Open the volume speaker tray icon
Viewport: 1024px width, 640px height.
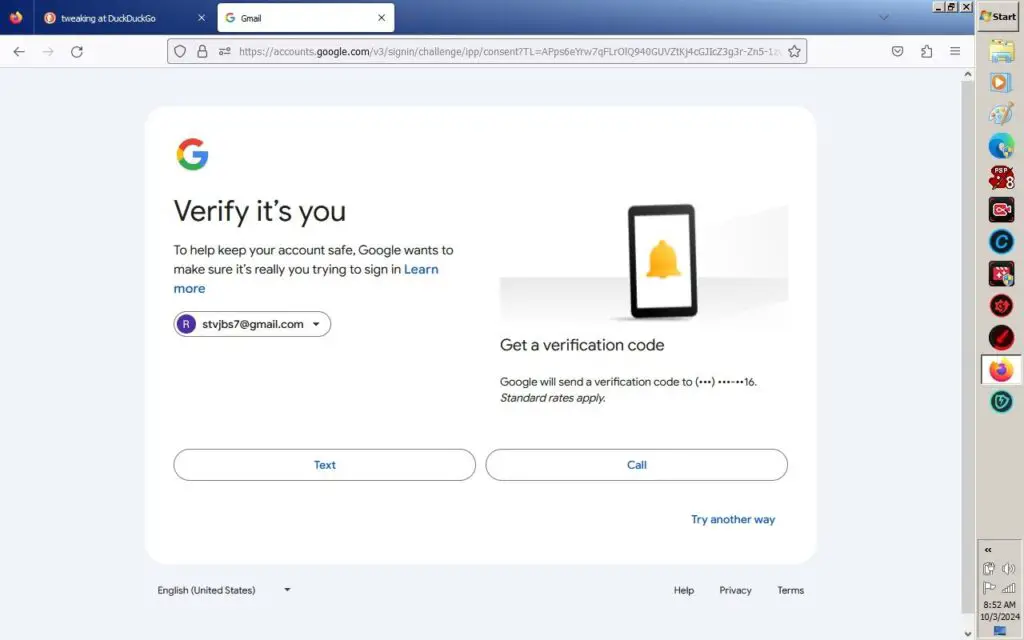[x=1009, y=569]
